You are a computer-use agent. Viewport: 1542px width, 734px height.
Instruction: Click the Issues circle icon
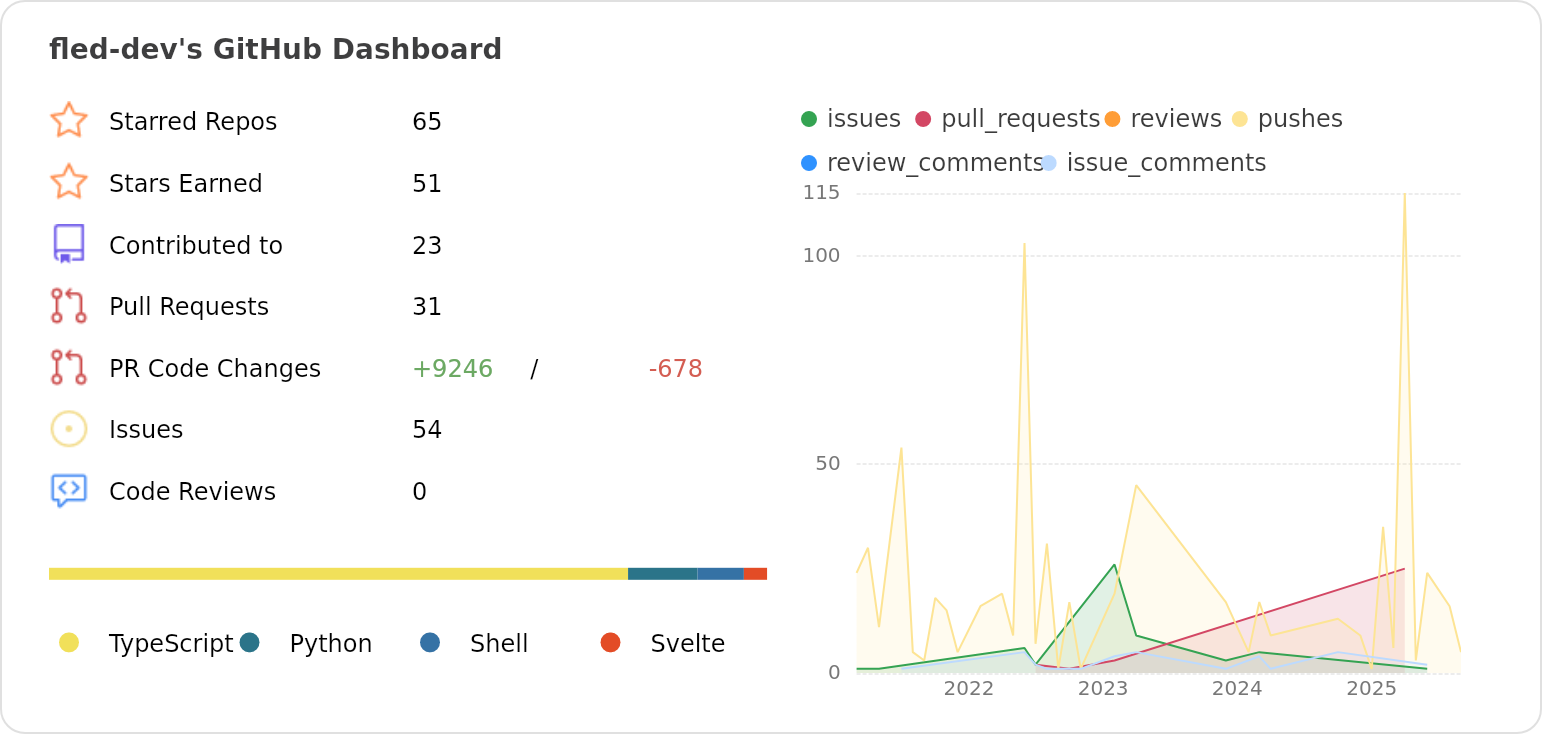tap(69, 429)
